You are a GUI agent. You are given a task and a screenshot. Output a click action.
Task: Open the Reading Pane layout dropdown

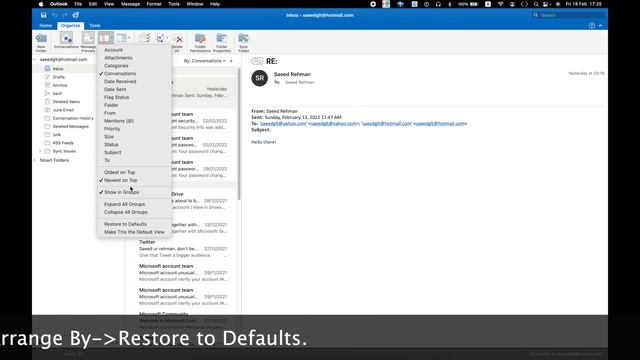tap(123, 38)
